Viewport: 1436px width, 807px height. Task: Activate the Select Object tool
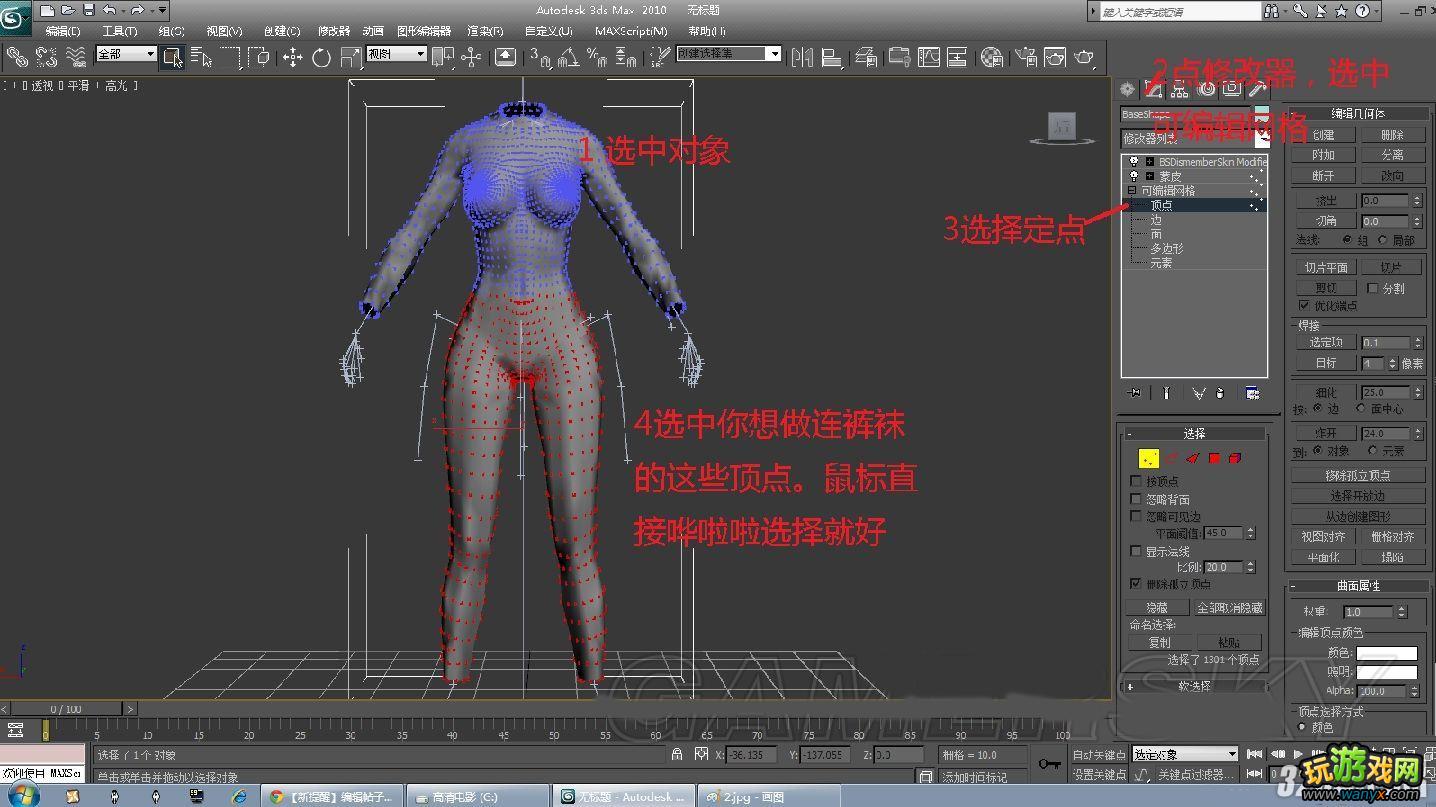[172, 57]
